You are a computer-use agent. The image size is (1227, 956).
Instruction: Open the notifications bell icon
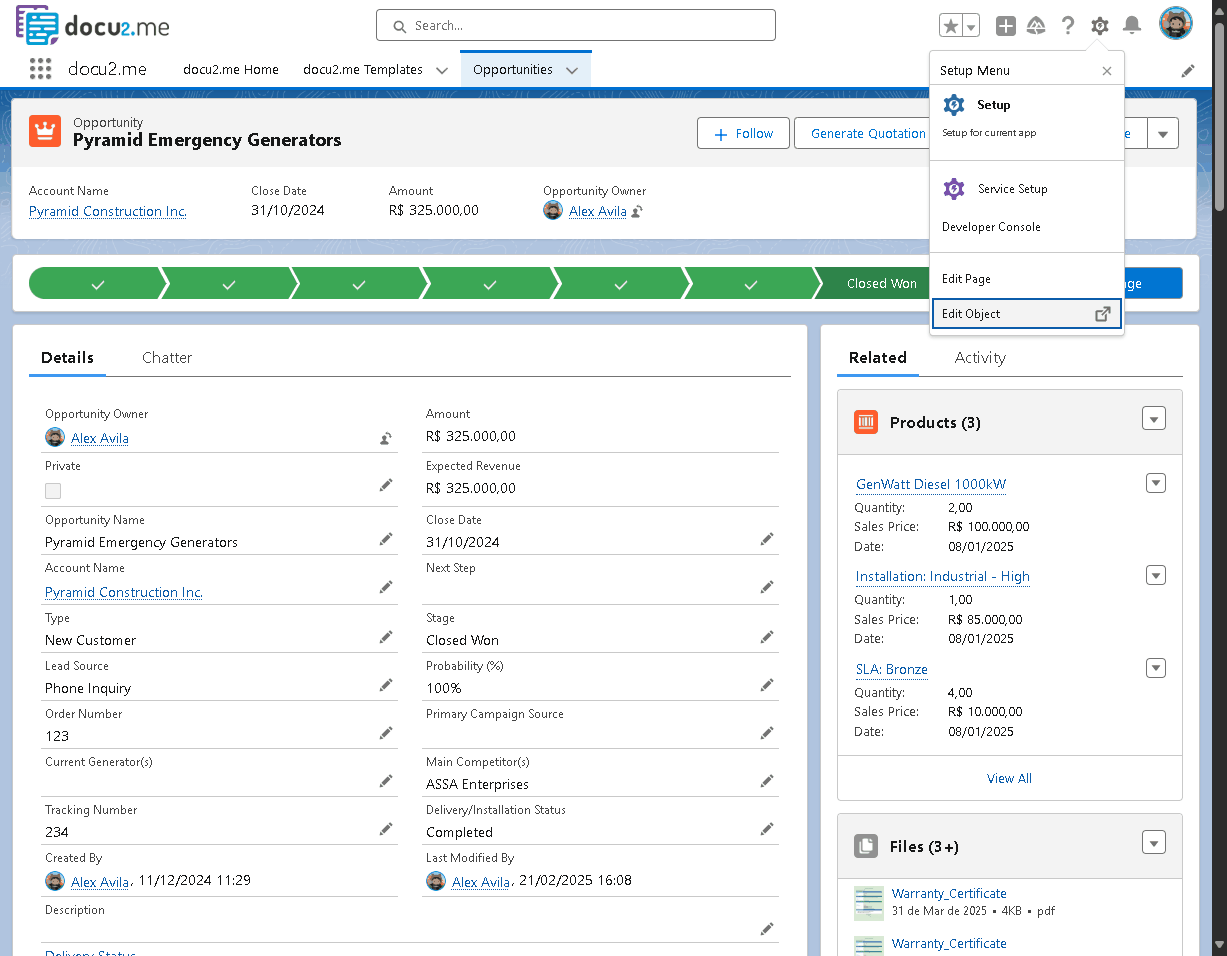(x=1132, y=26)
